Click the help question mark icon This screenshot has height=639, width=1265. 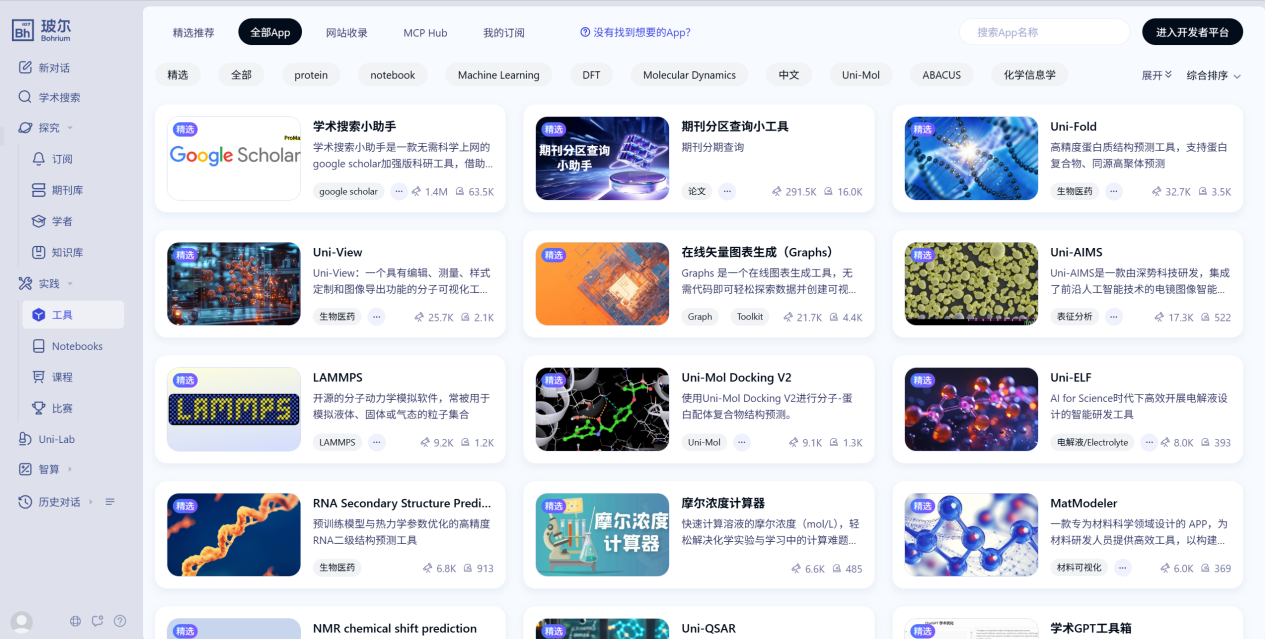120,621
